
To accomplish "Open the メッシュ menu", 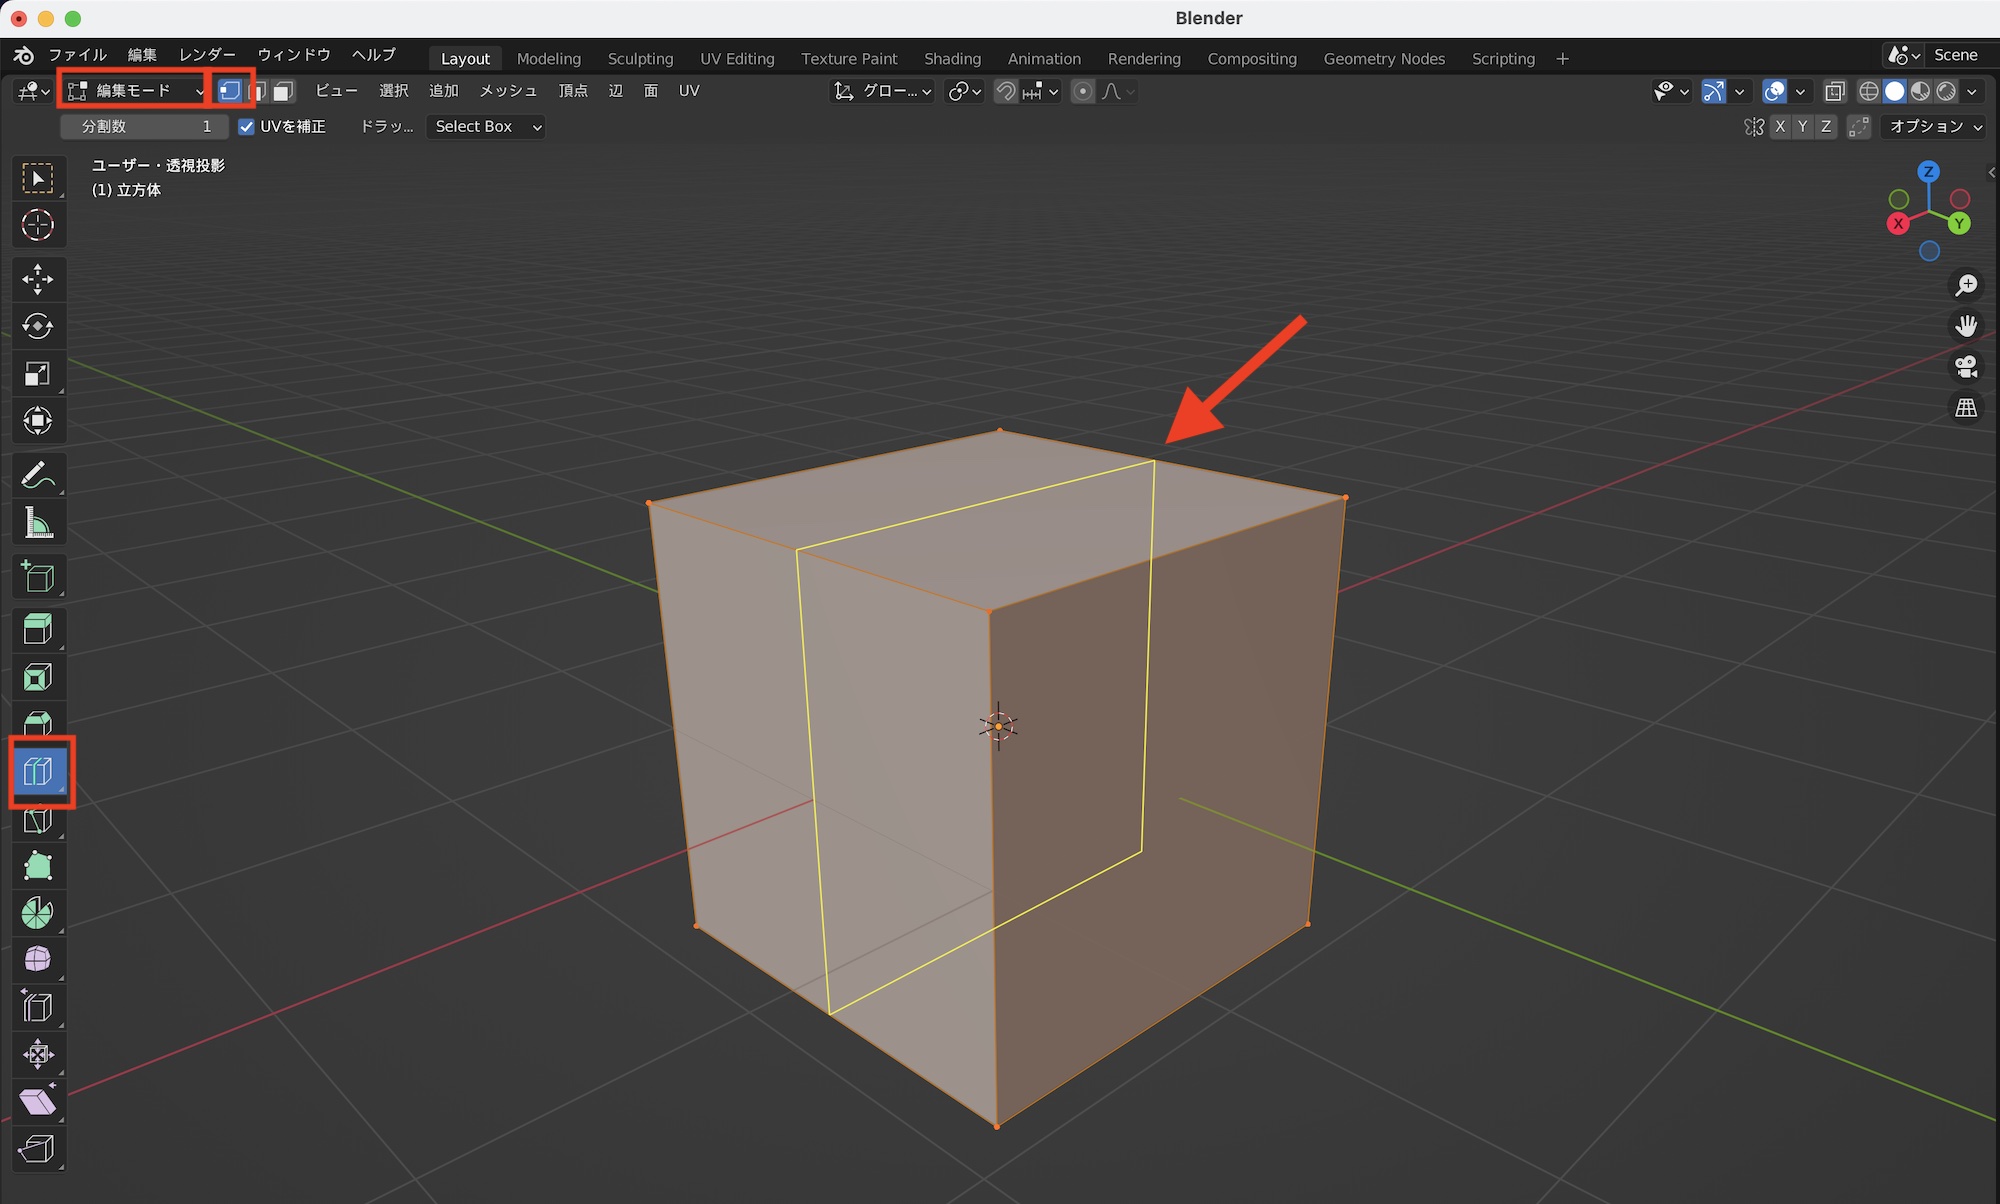I will [508, 91].
